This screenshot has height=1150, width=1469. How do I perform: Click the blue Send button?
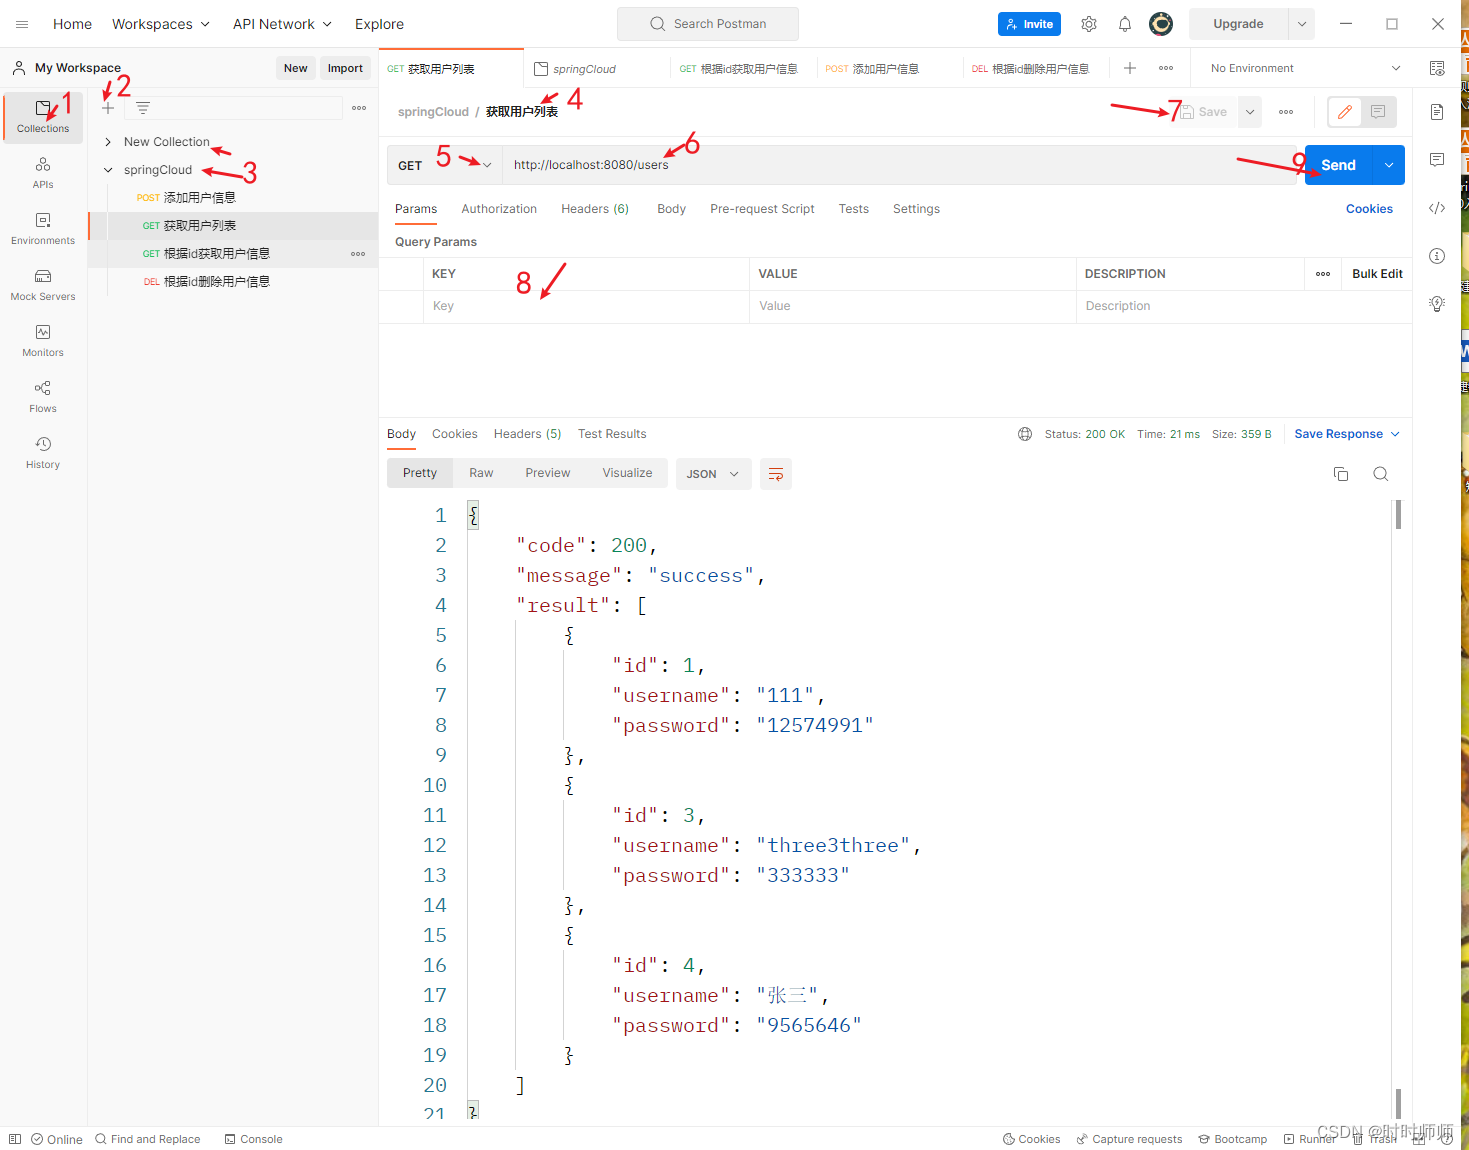coord(1339,165)
